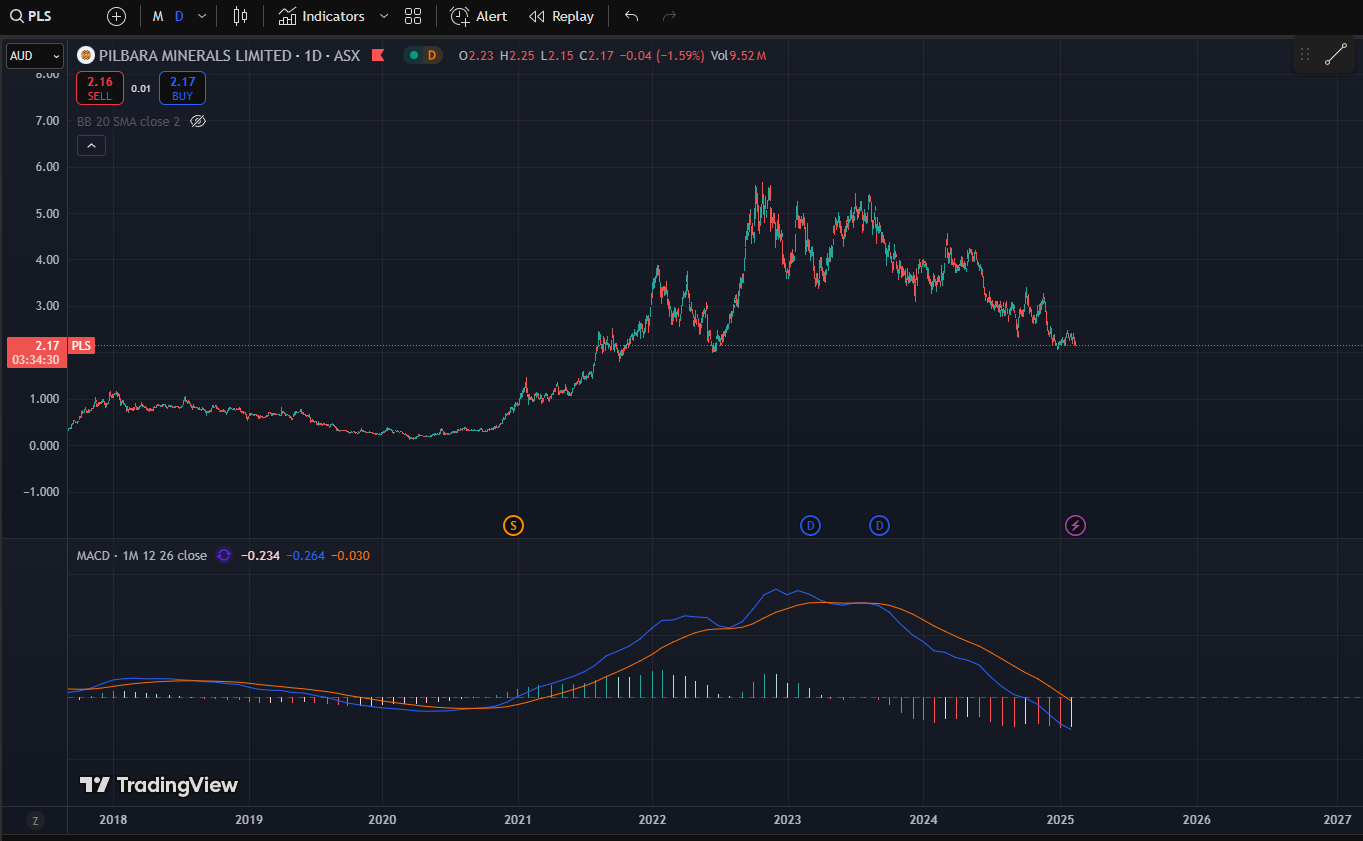Select daily D interval
1363x841 pixels.
click(x=179, y=16)
